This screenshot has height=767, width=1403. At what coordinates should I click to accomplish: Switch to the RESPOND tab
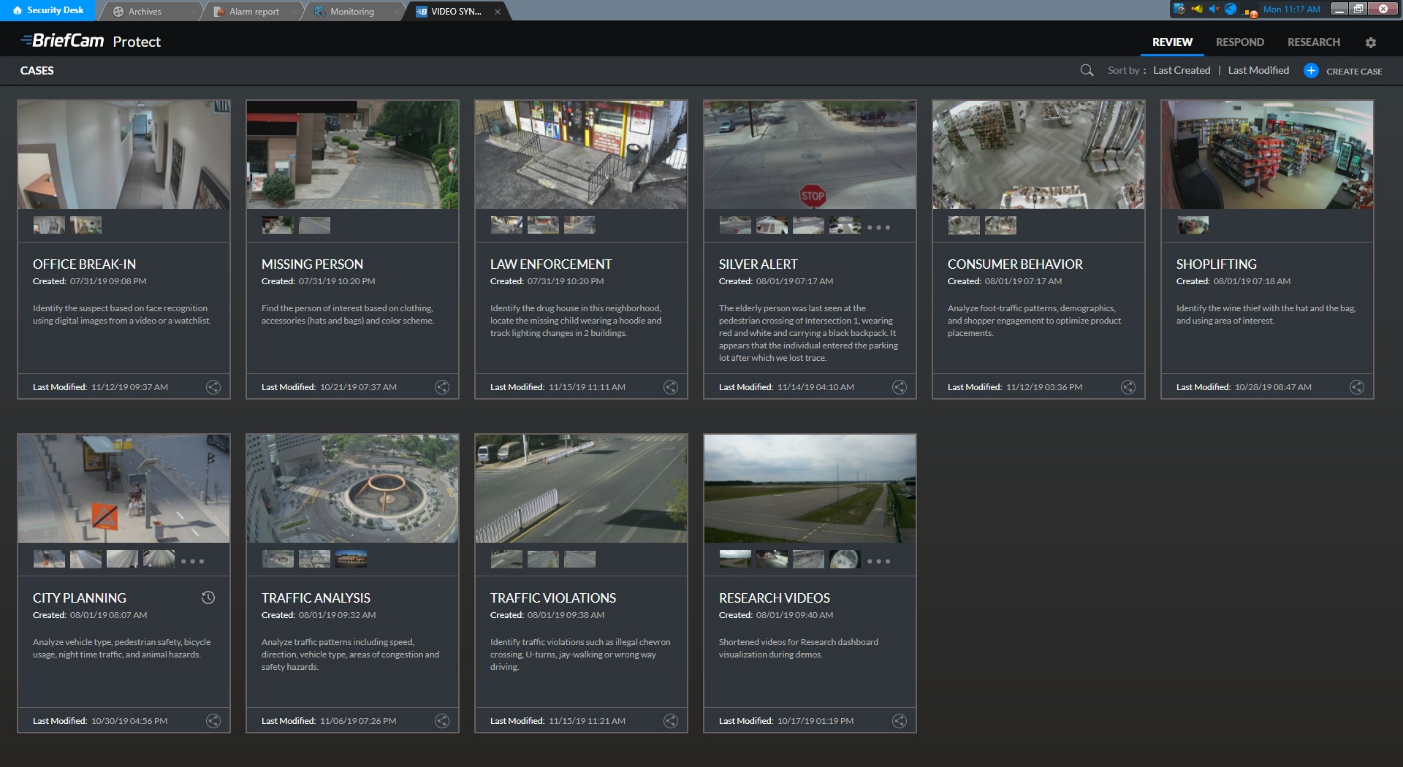pos(1240,42)
